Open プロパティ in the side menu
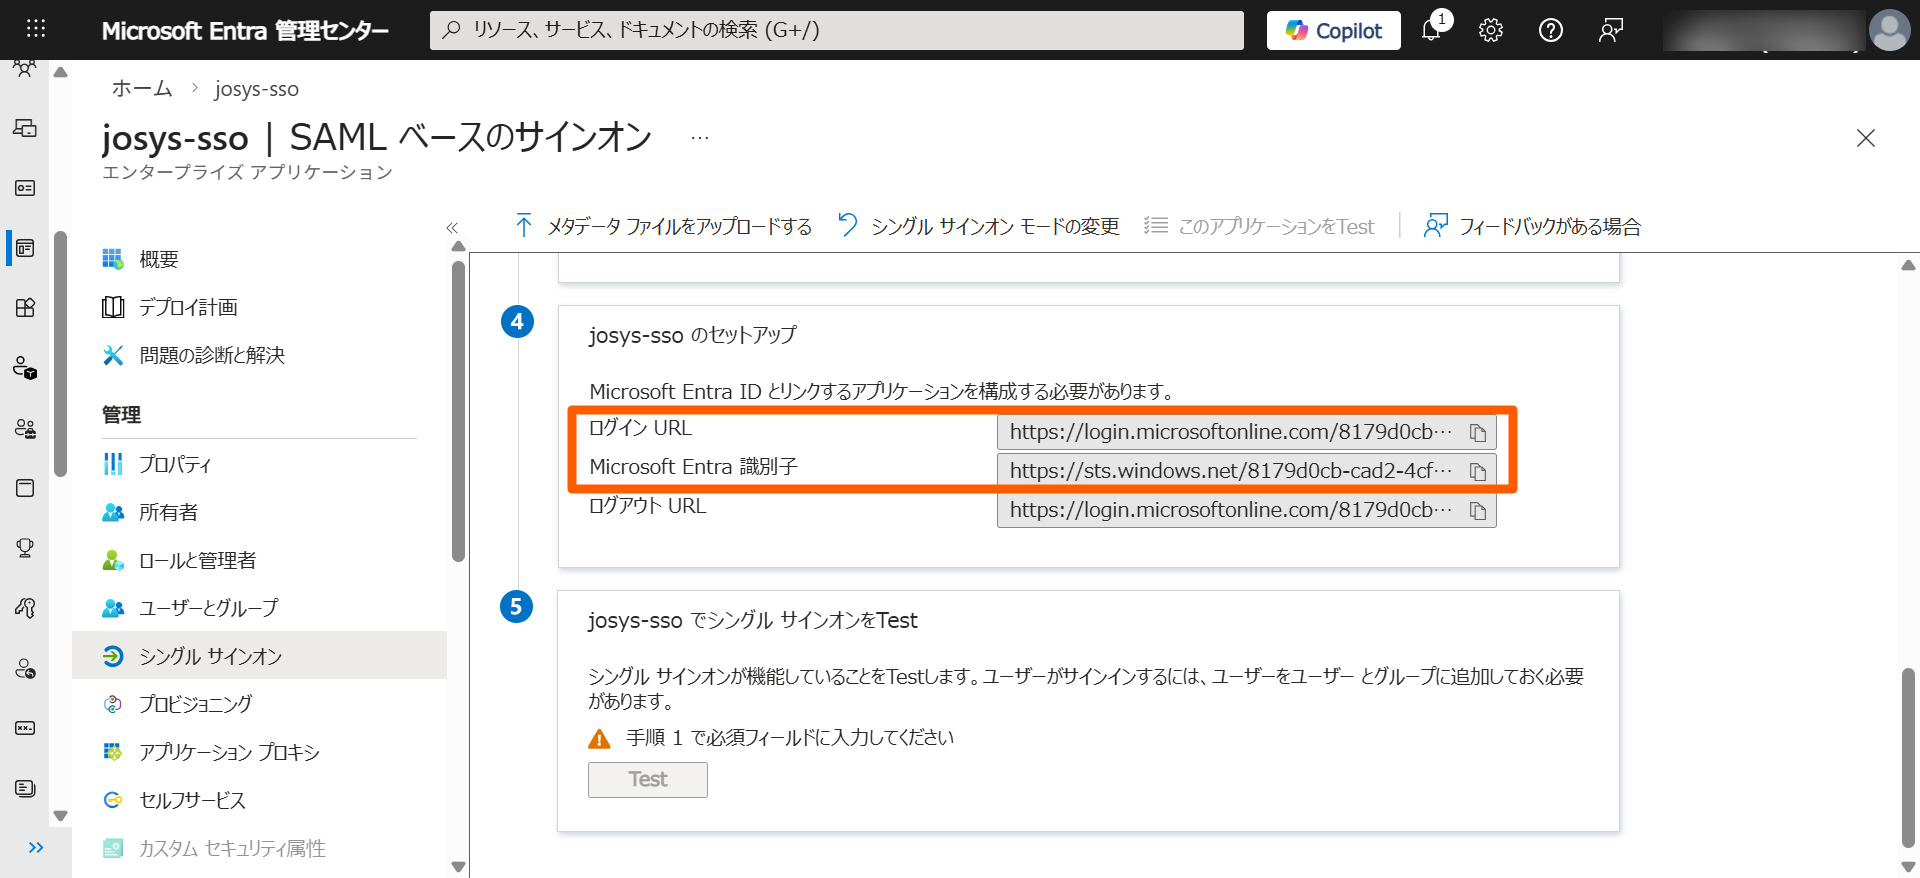This screenshot has height=878, width=1920. pyautogui.click(x=175, y=464)
